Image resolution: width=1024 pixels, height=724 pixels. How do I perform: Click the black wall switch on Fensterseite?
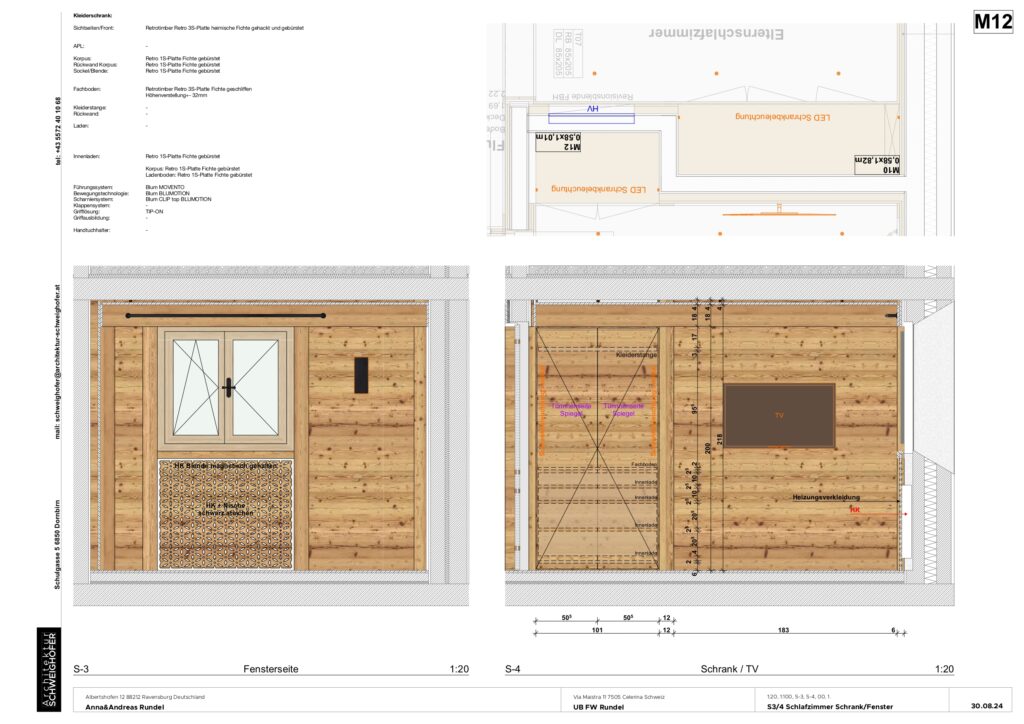tap(361, 374)
